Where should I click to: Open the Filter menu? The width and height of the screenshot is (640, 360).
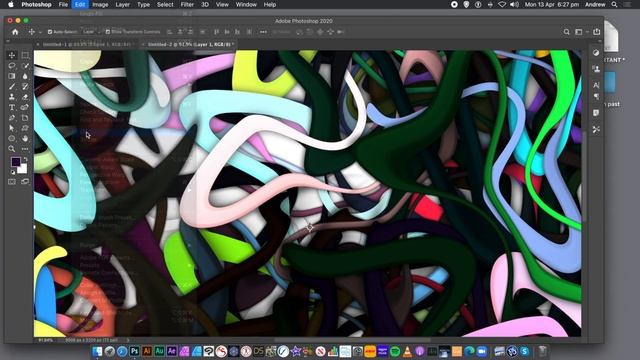(187, 4)
